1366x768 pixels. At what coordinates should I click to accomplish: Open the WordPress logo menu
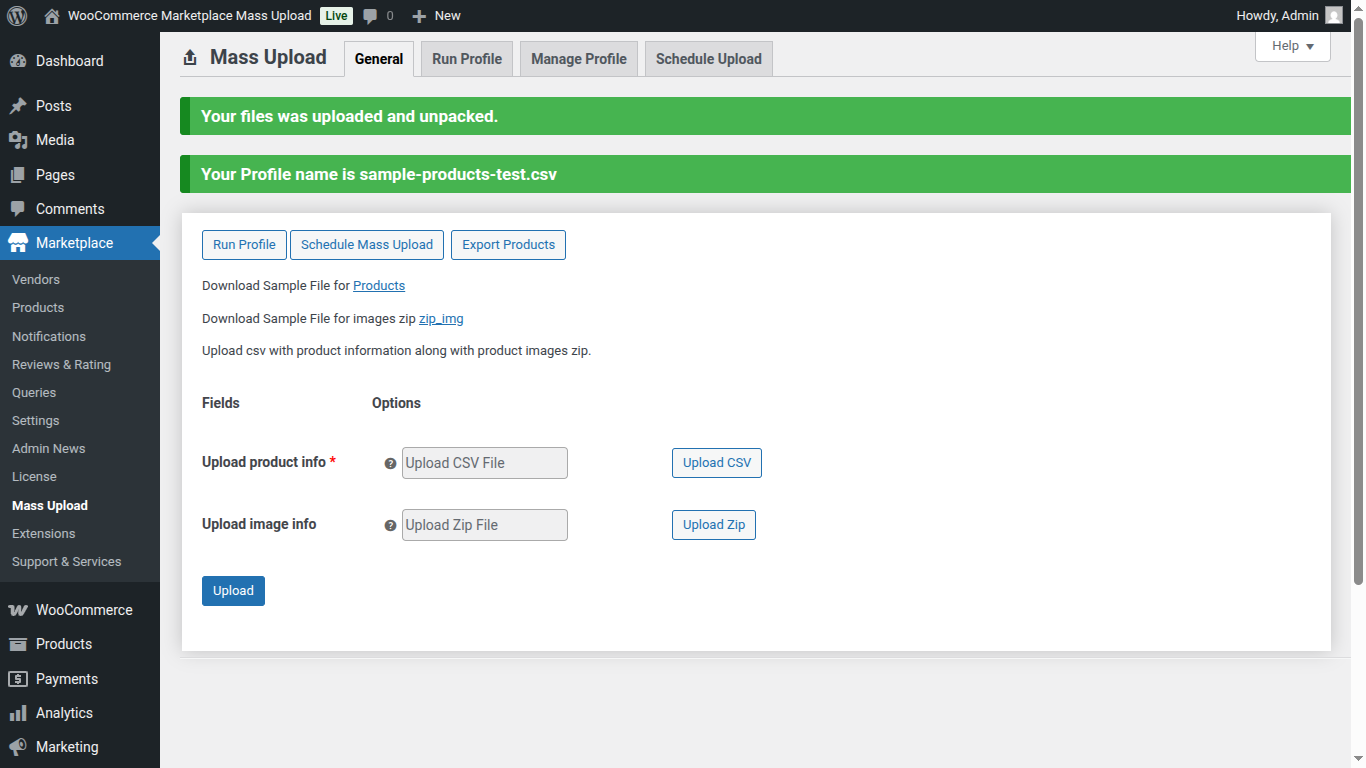point(16,15)
